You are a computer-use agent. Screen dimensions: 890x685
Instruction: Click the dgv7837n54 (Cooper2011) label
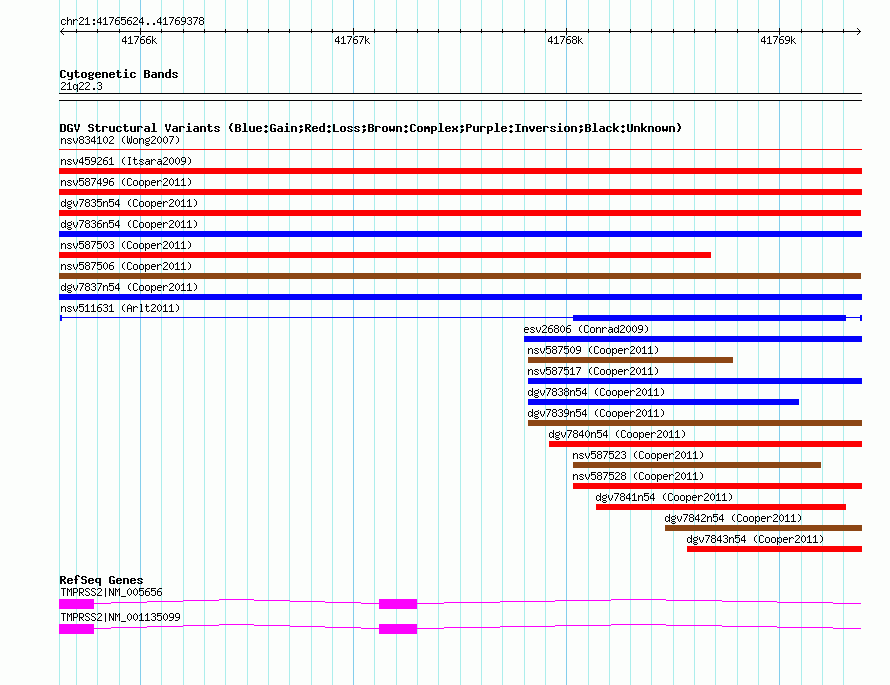(x=129, y=287)
